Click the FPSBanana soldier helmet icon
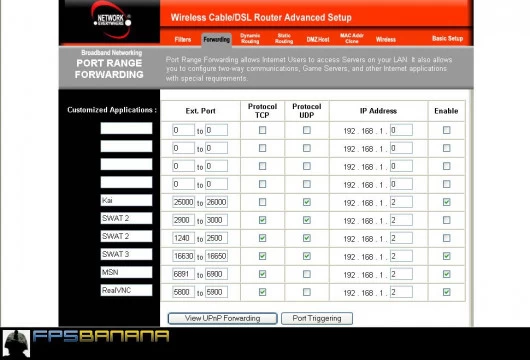The image size is (530, 360). click(x=16, y=343)
